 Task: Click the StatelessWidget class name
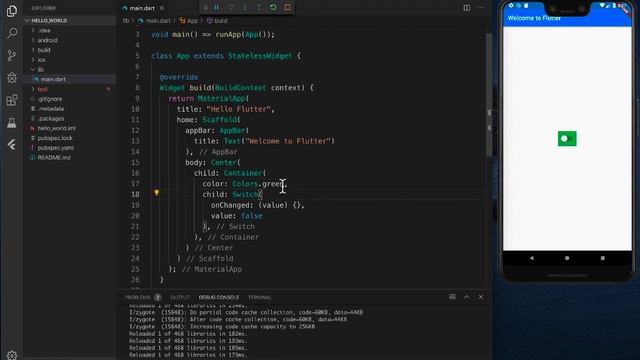tap(260, 56)
